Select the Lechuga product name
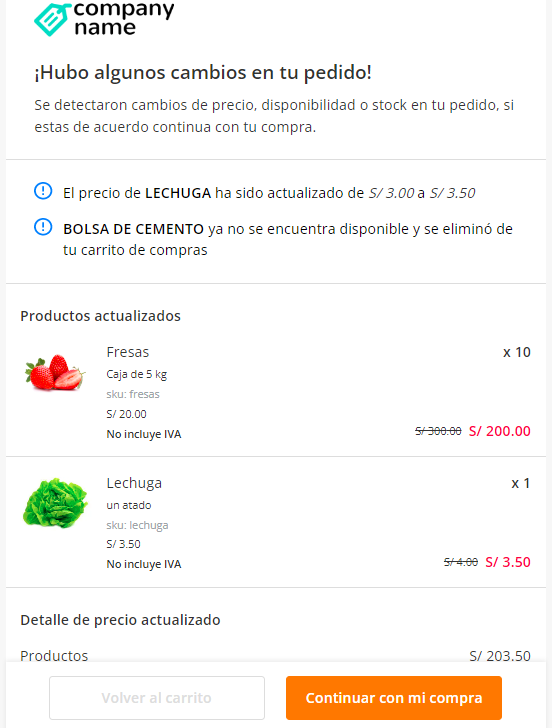 click(134, 483)
